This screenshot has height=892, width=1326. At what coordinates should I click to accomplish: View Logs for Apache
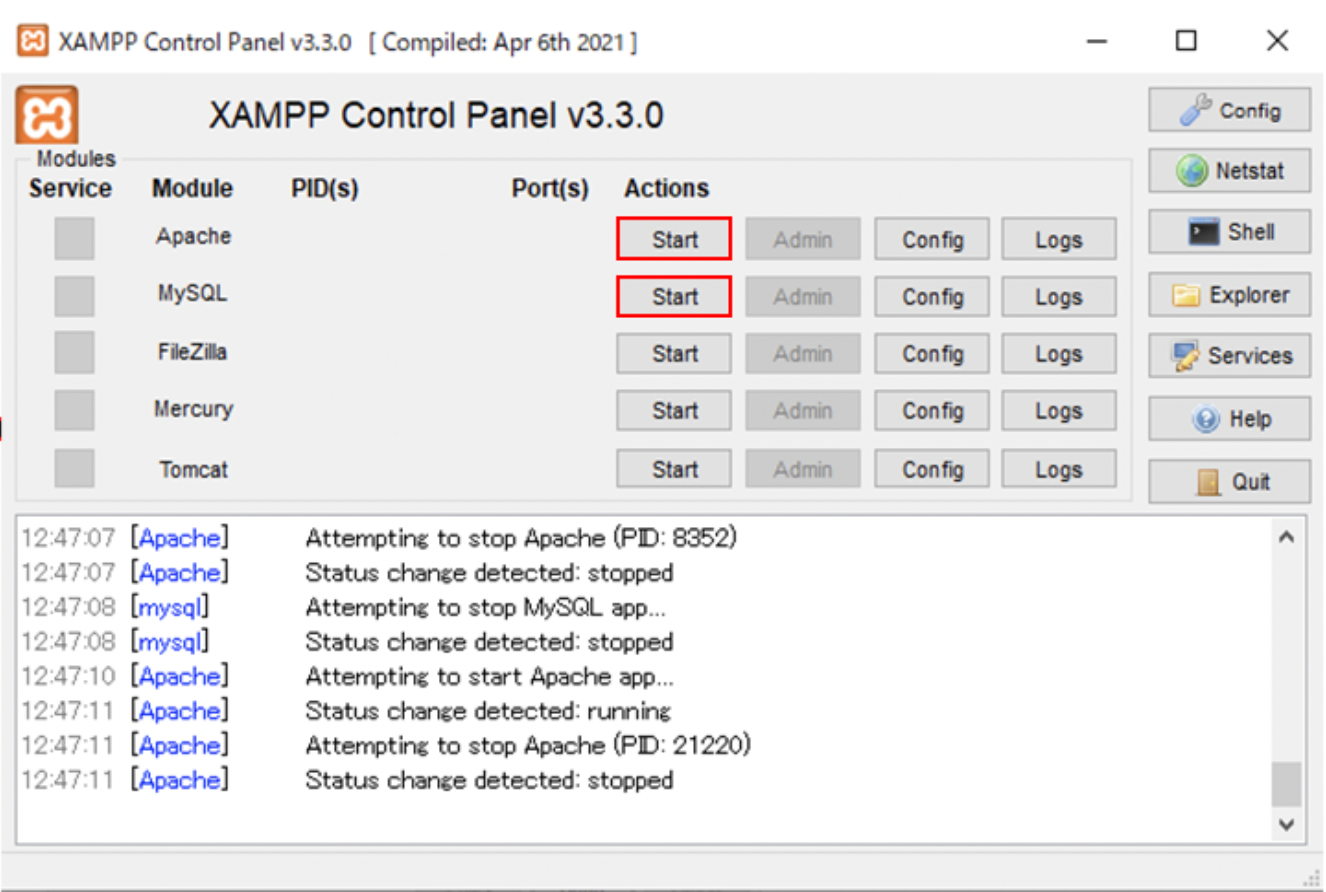1059,239
